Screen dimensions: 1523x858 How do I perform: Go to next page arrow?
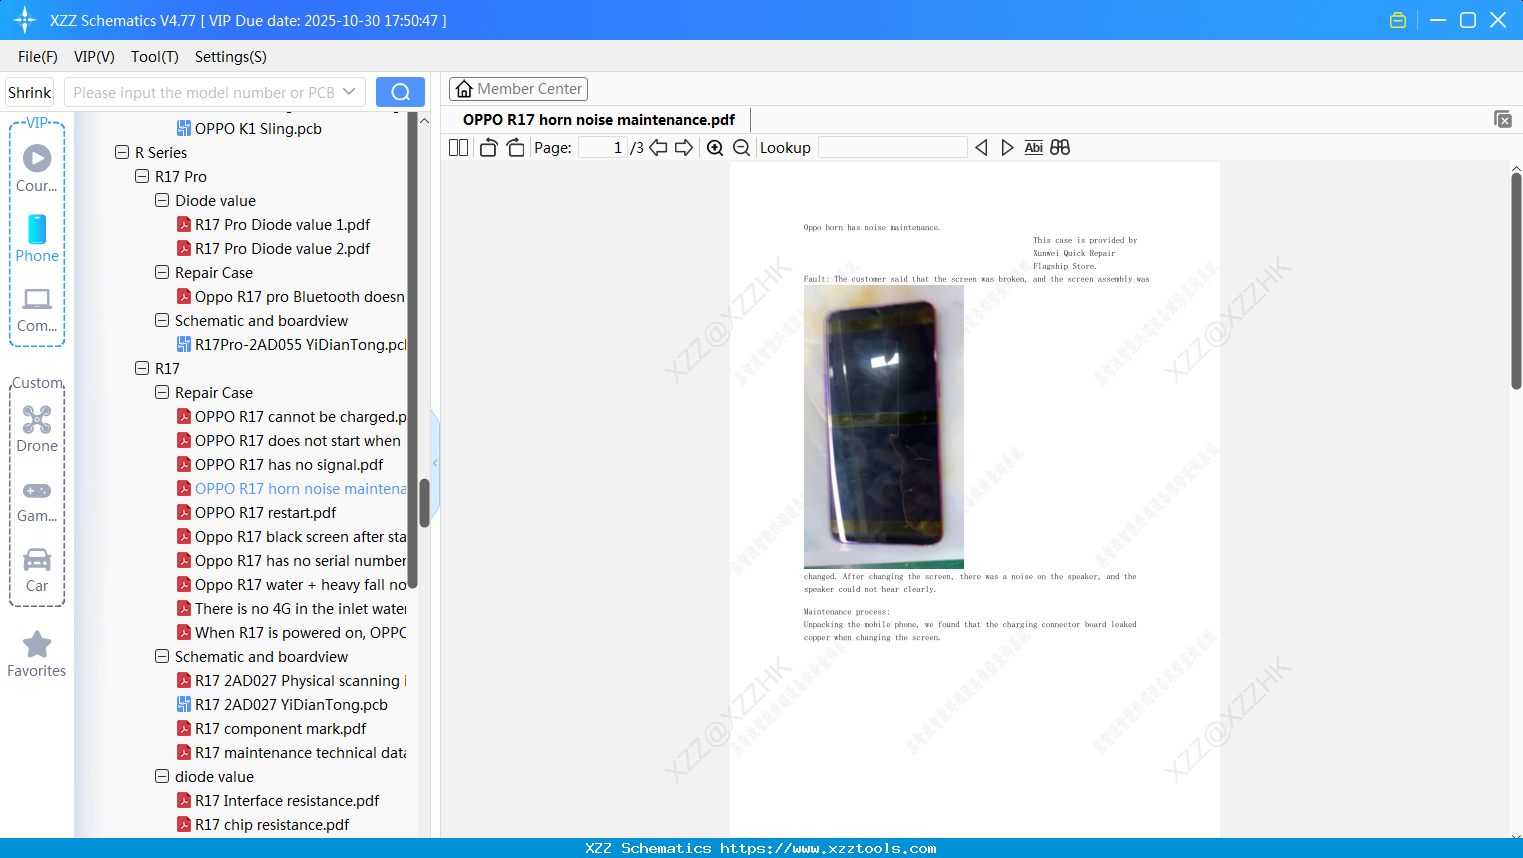click(684, 148)
